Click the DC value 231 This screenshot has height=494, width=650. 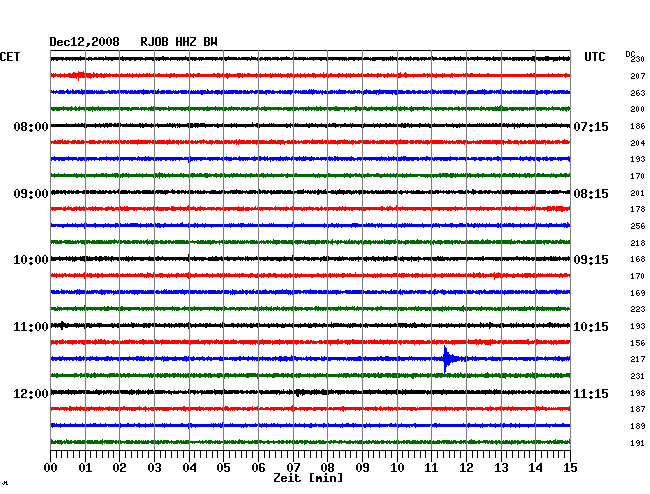pyautogui.click(x=638, y=376)
